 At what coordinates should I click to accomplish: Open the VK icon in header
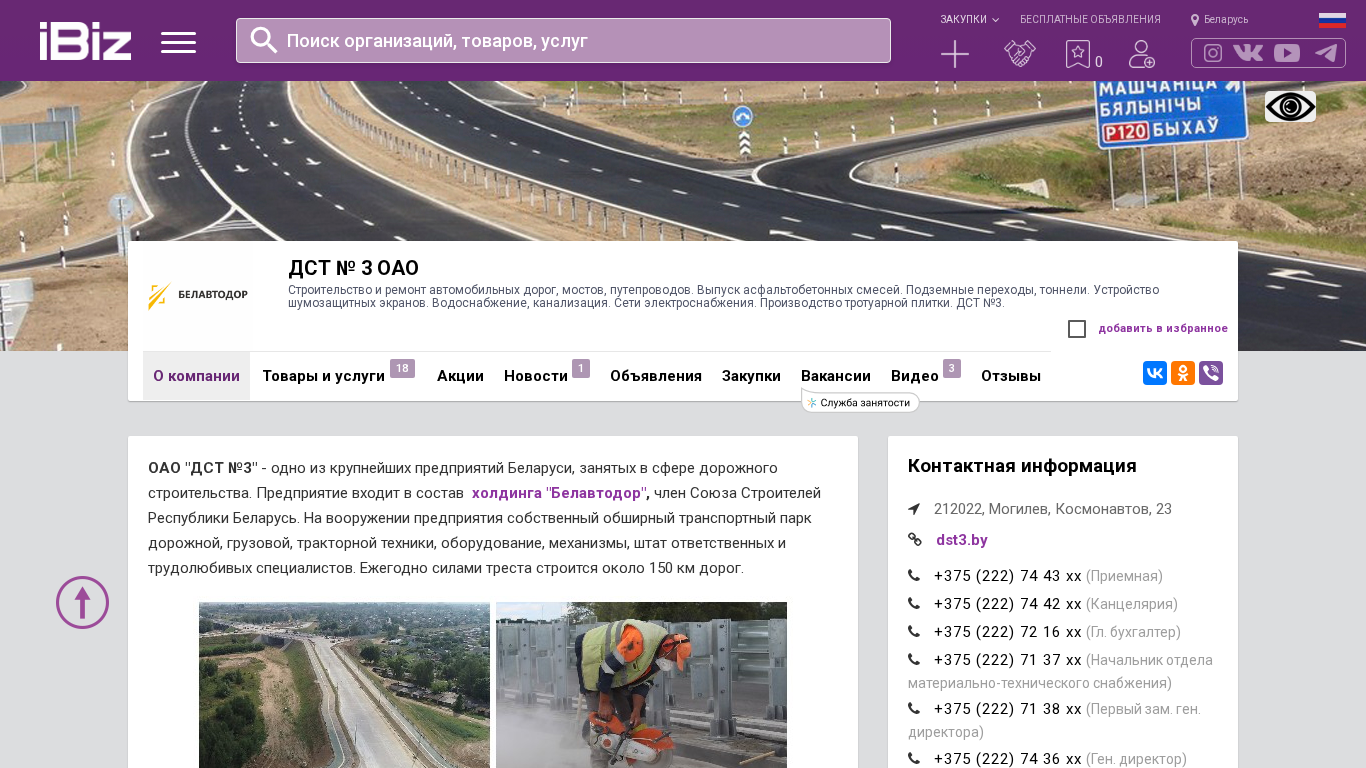point(1248,53)
